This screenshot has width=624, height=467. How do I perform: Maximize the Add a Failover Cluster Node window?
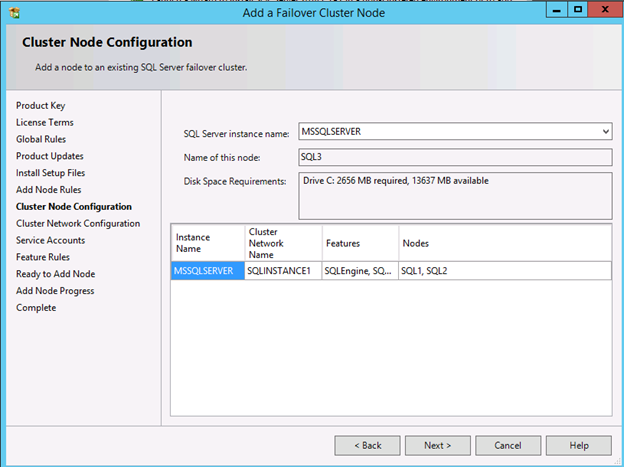coord(577,10)
